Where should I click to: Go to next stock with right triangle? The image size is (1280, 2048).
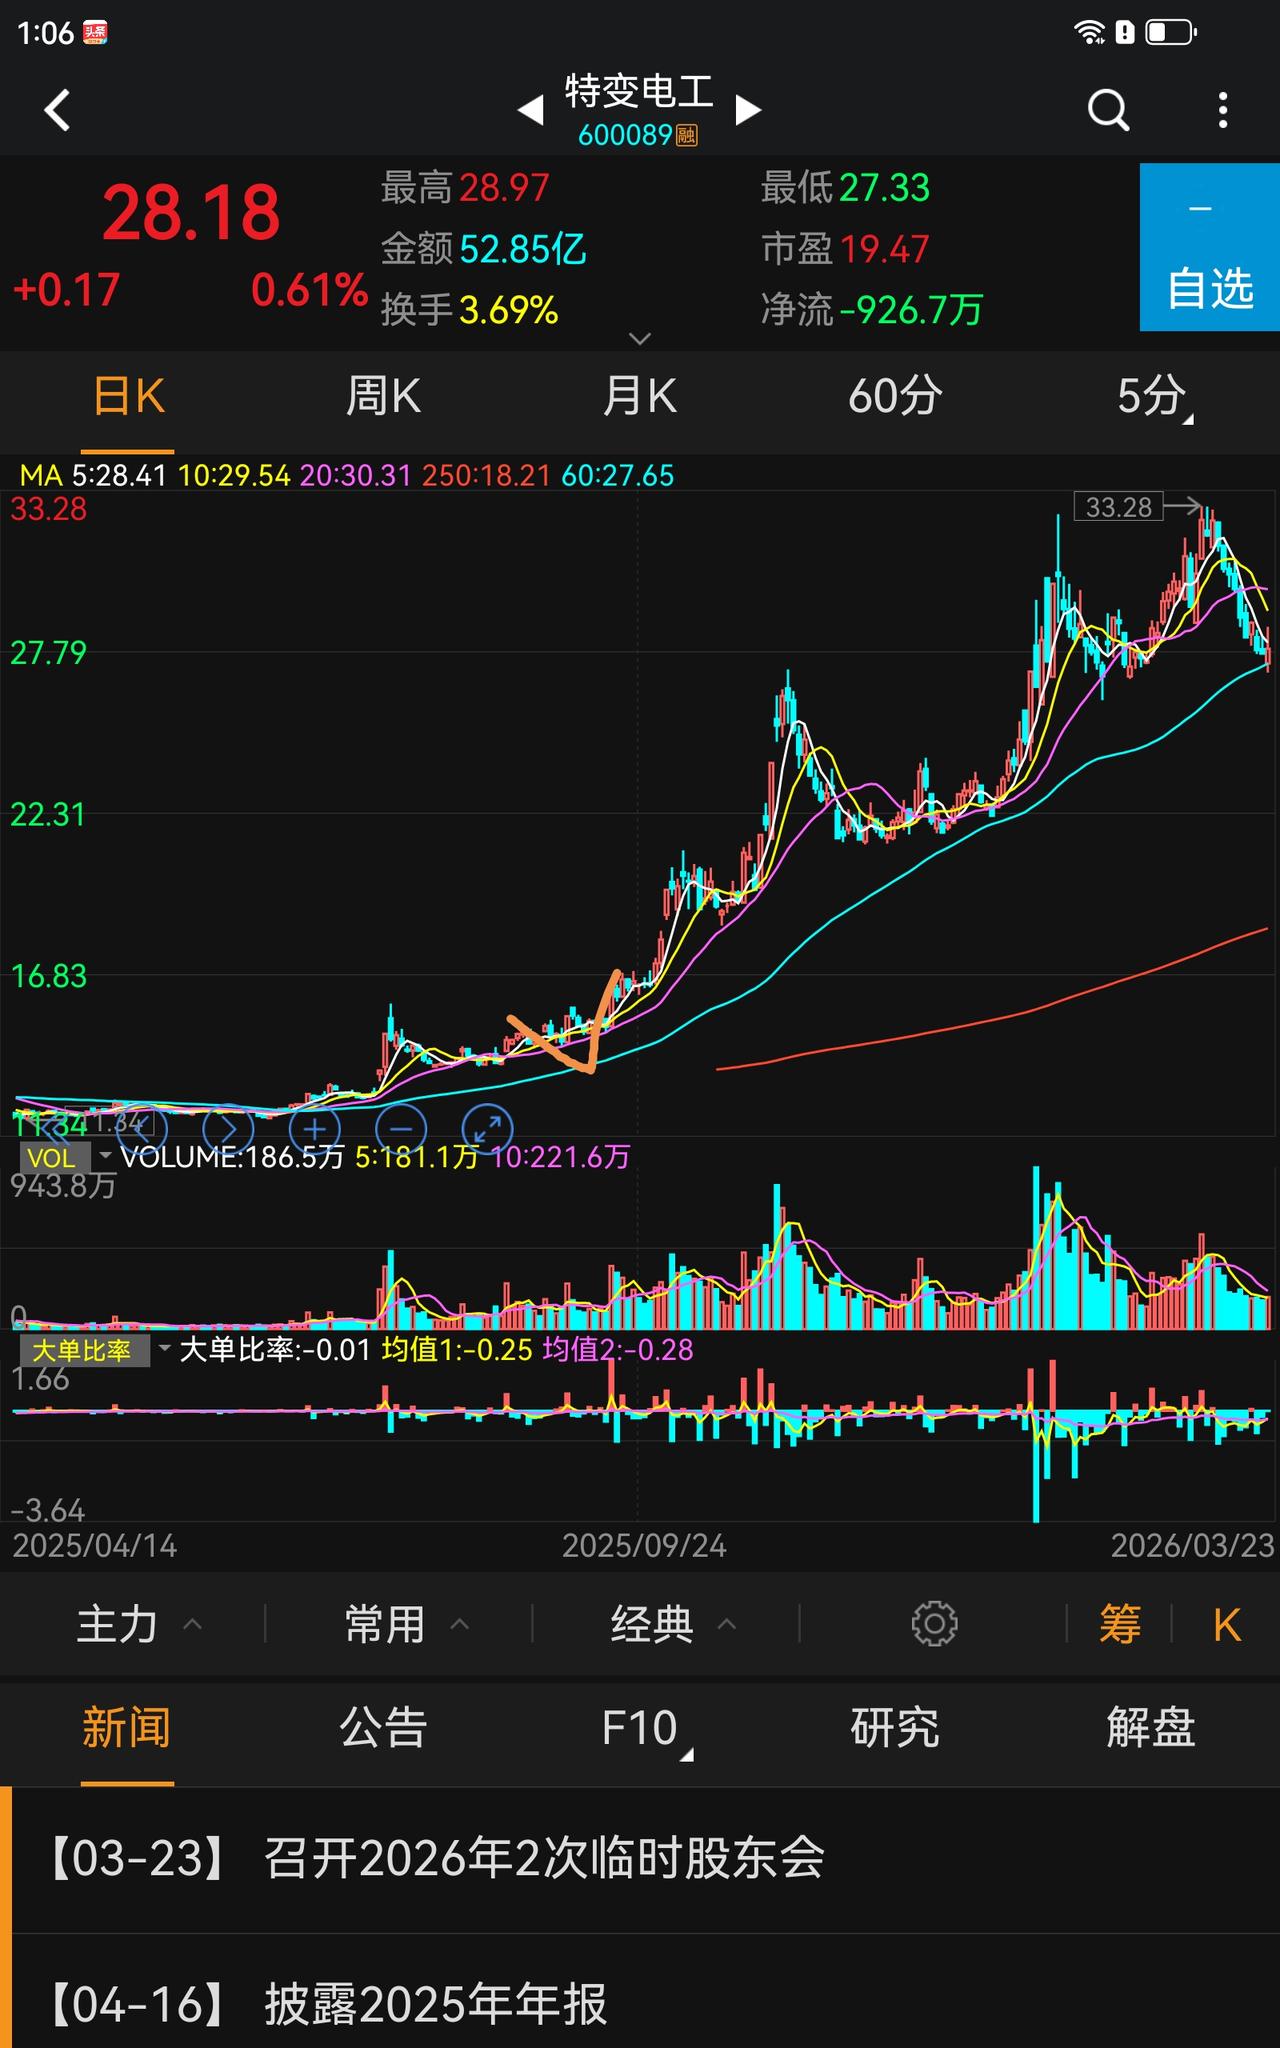click(x=748, y=110)
